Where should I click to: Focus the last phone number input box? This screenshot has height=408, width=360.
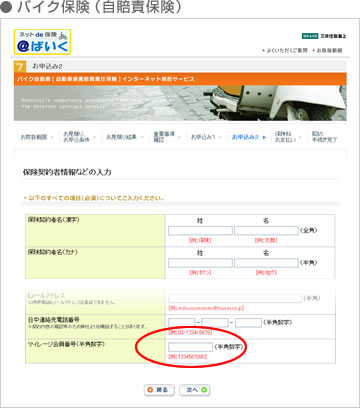pos(248,323)
